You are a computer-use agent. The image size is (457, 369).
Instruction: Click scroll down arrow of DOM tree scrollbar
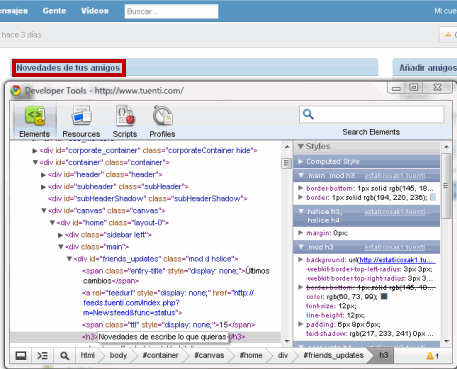[x=287, y=341]
